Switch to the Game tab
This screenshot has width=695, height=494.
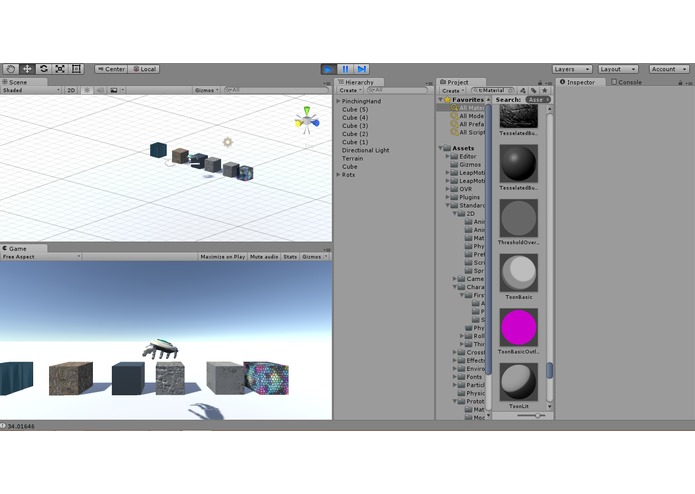(x=23, y=249)
